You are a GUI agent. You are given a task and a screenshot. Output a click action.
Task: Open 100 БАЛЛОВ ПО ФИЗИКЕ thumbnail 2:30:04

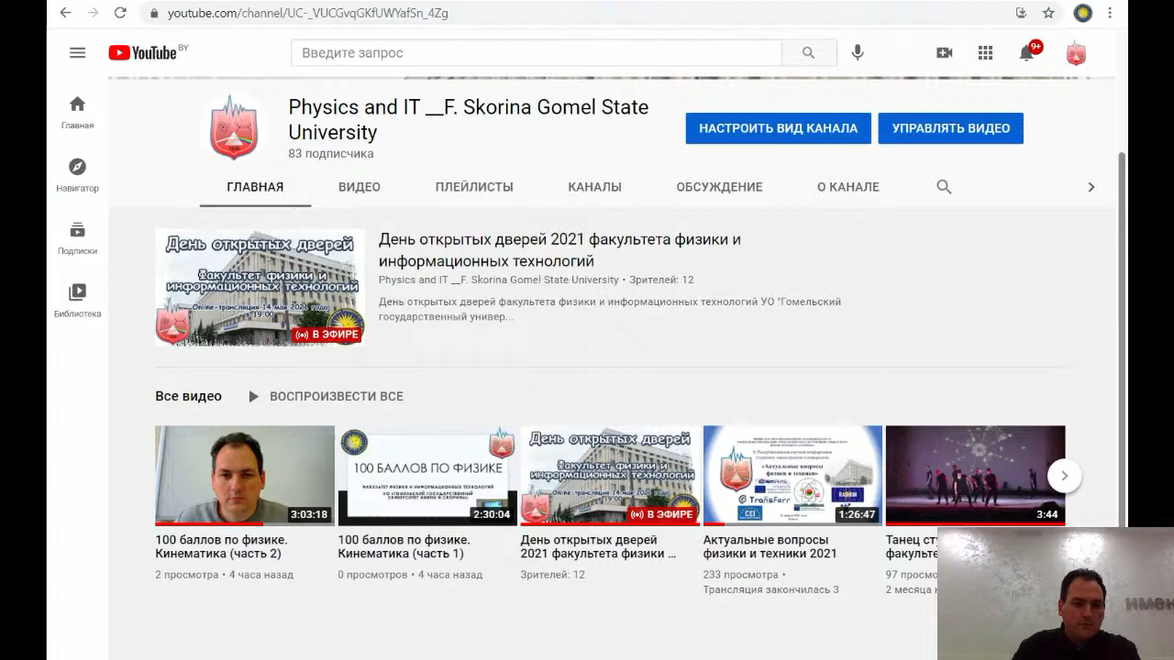point(428,475)
